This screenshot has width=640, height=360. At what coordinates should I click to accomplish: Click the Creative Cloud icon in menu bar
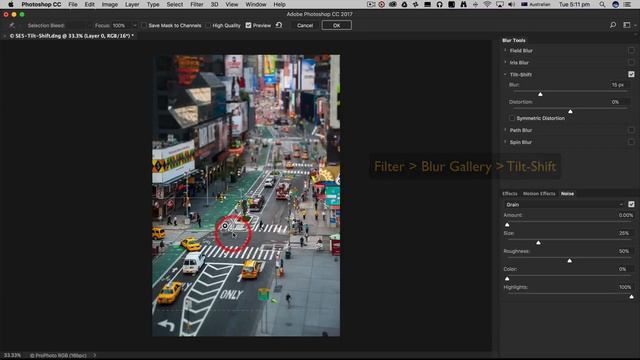[393, 4]
